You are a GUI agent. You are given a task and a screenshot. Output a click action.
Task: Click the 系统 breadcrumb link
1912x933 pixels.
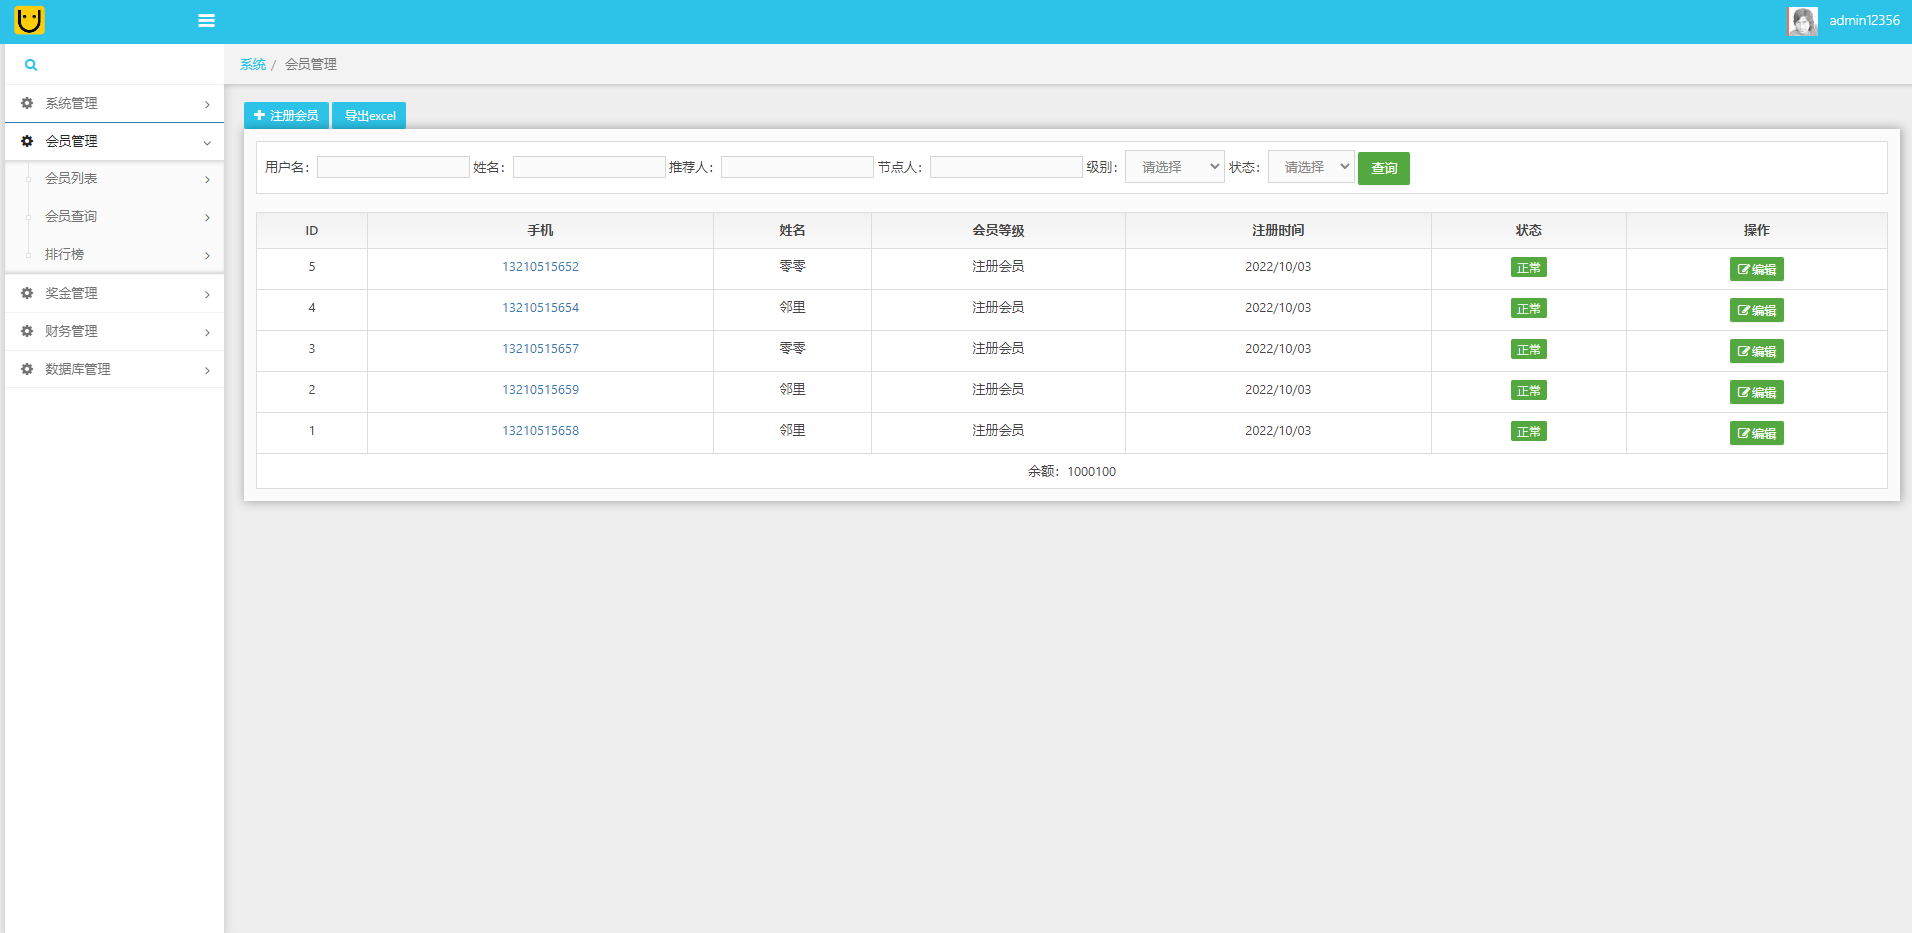click(x=252, y=64)
